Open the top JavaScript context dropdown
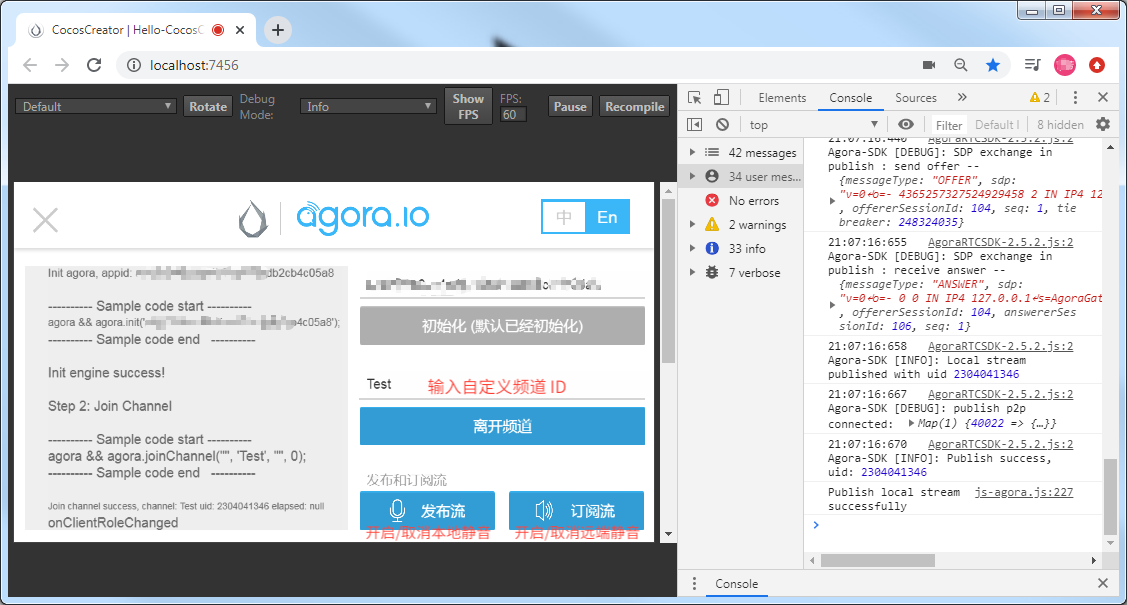This screenshot has width=1127, height=605. [x=813, y=125]
